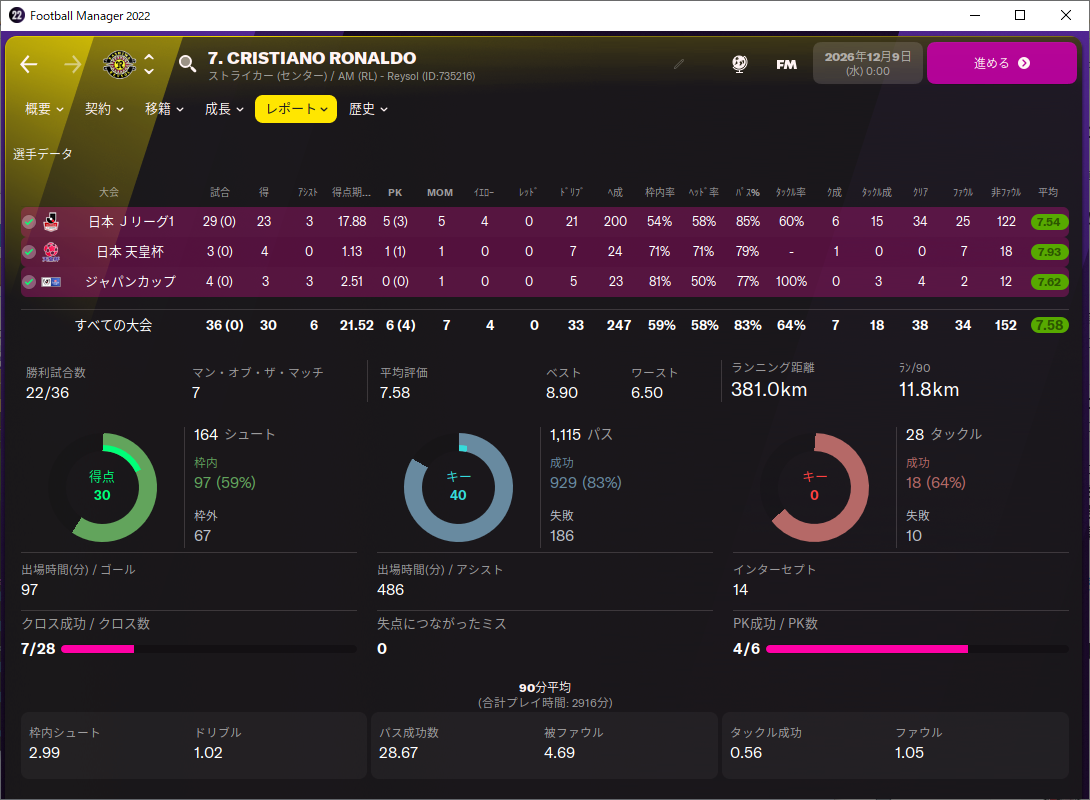
Task: Click the 2.99 枠内シュート per 90 value
Action: pyautogui.click(x=44, y=753)
